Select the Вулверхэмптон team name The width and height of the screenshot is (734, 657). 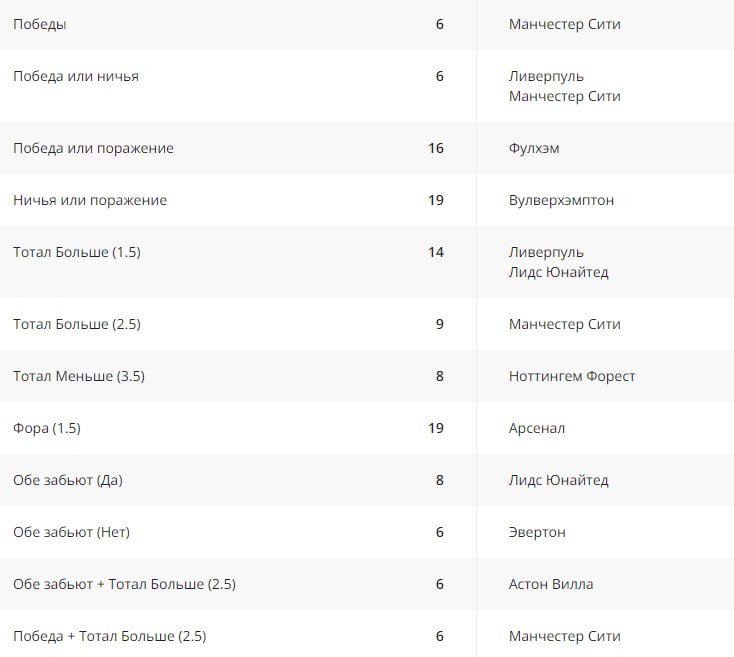tap(561, 200)
